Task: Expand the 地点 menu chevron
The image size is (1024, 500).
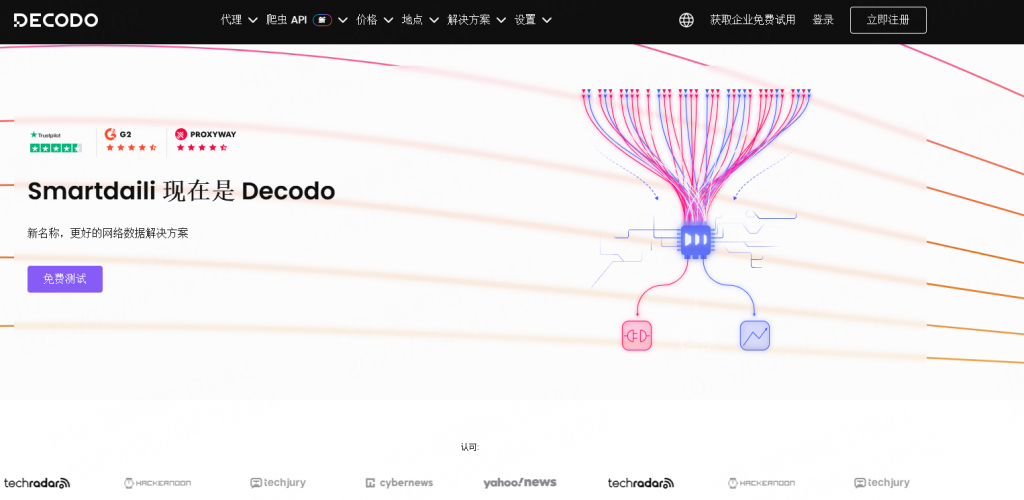Action: 434,20
